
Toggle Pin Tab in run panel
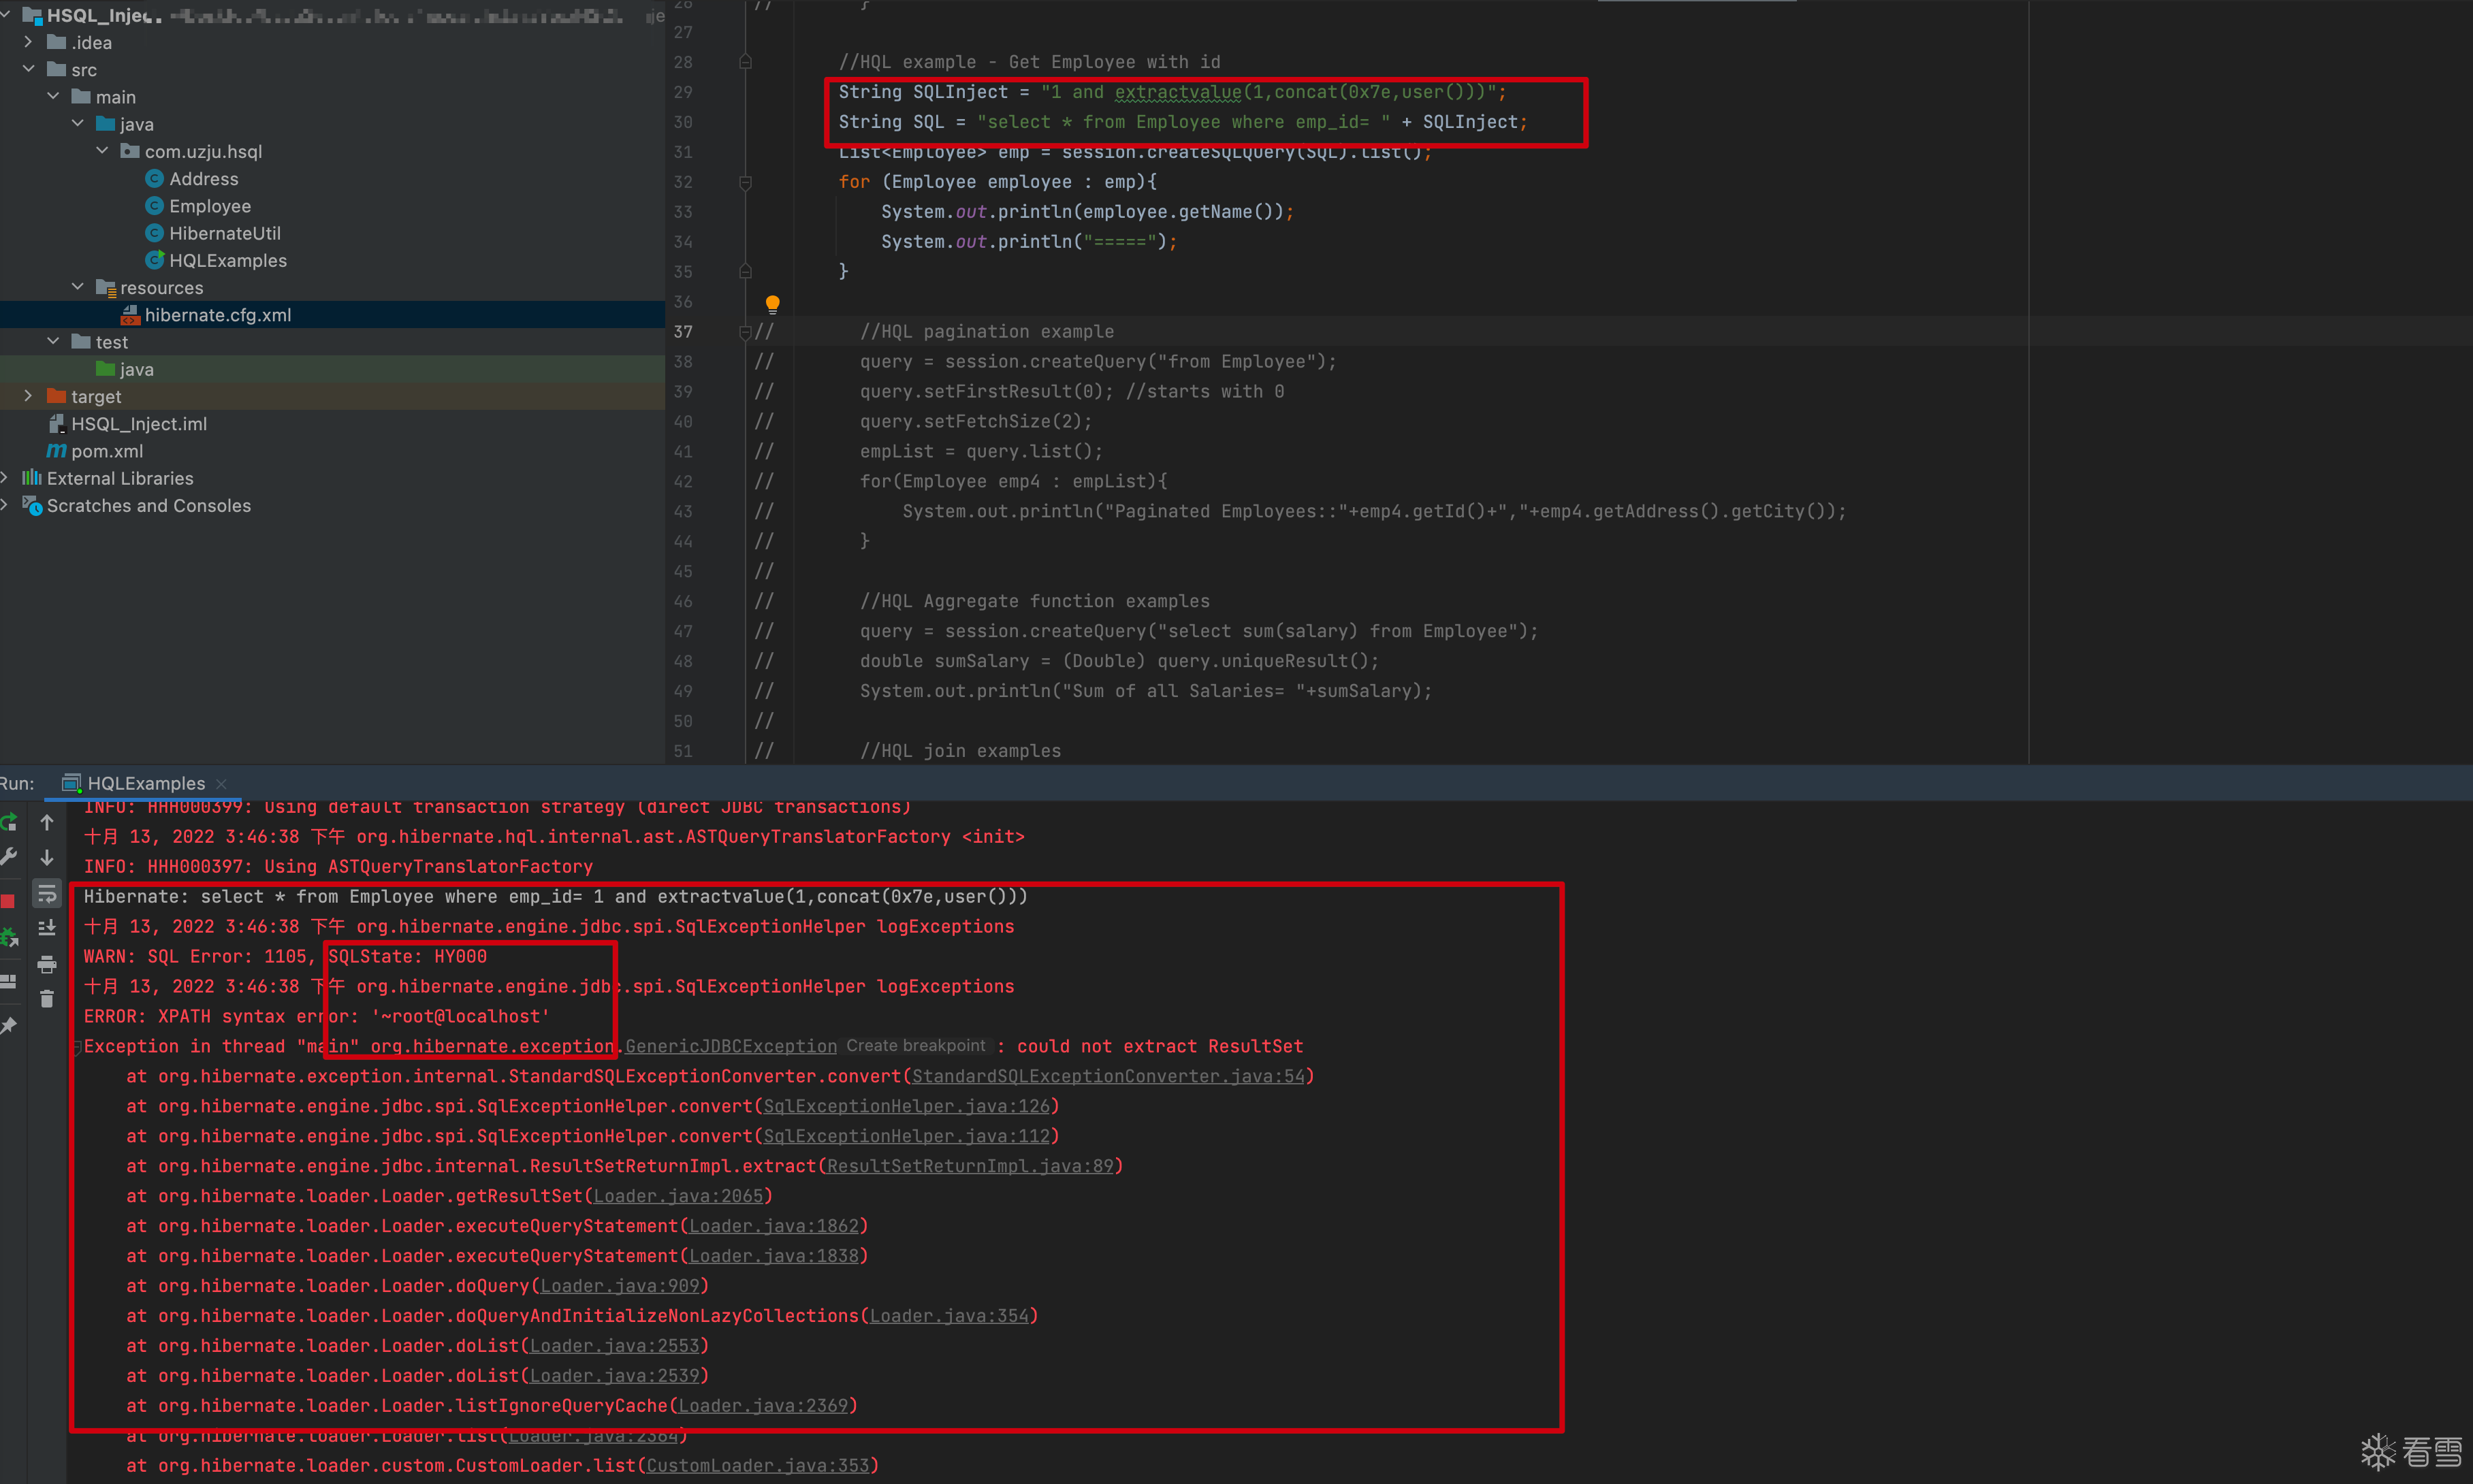tap(9, 1026)
